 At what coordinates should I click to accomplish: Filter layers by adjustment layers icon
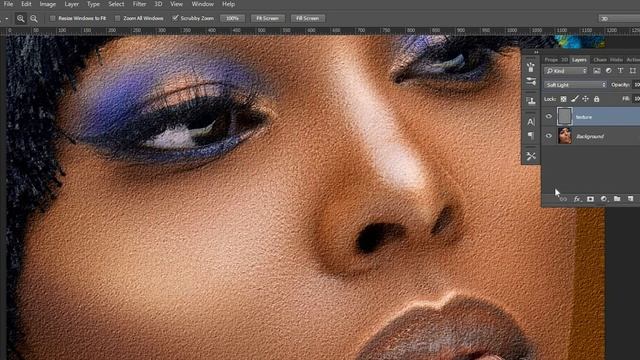pyautogui.click(x=609, y=71)
